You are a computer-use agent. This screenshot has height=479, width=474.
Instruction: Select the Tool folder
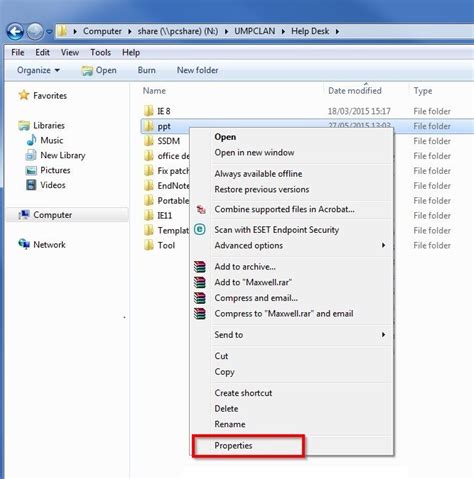[166, 245]
